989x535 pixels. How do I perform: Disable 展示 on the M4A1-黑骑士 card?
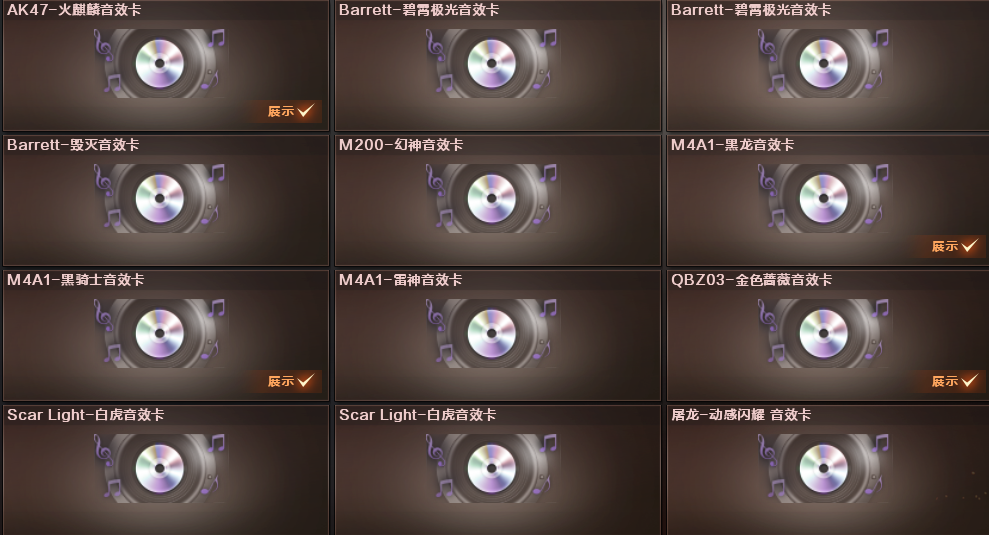290,381
